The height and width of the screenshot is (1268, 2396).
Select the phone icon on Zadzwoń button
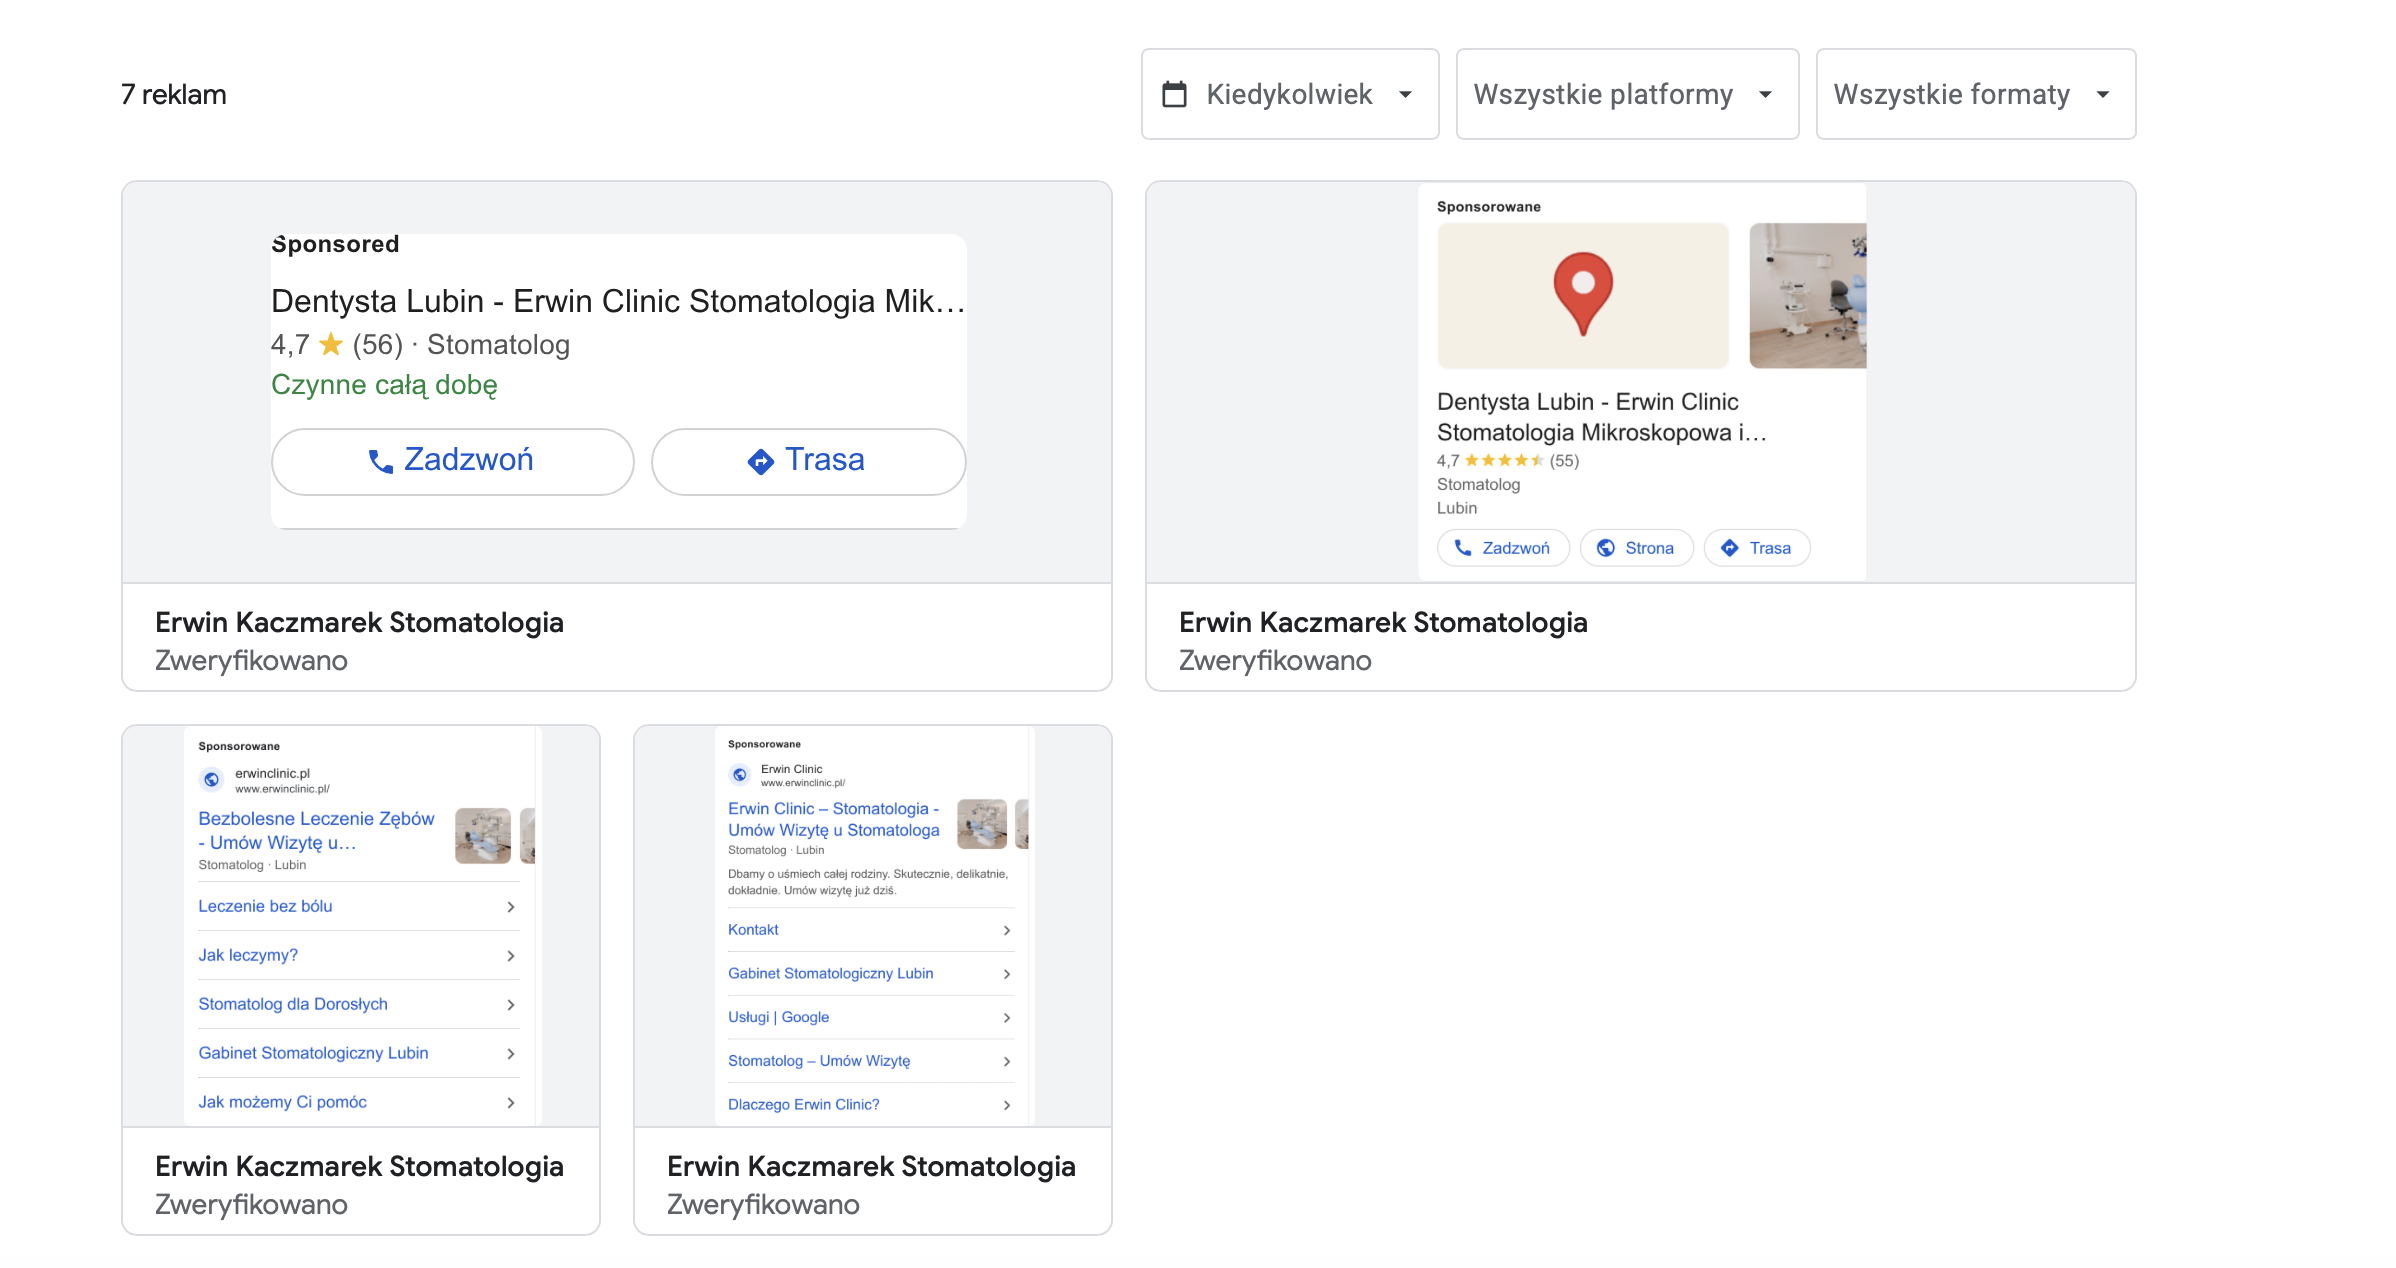tap(379, 461)
